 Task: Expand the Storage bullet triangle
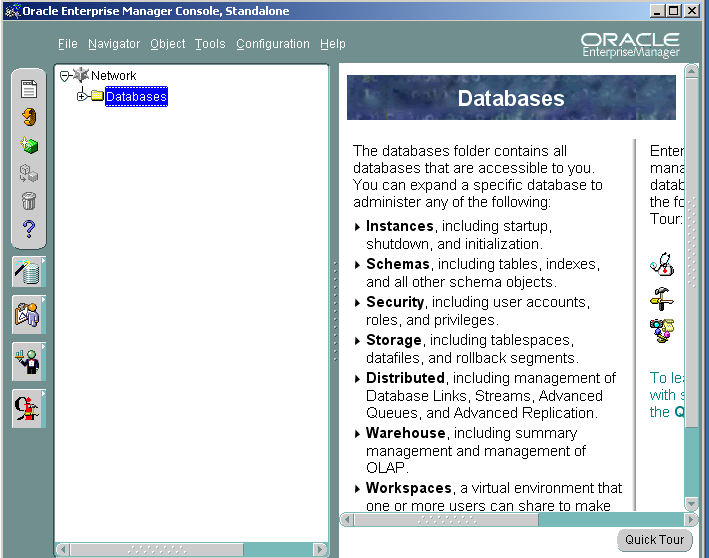tap(357, 341)
